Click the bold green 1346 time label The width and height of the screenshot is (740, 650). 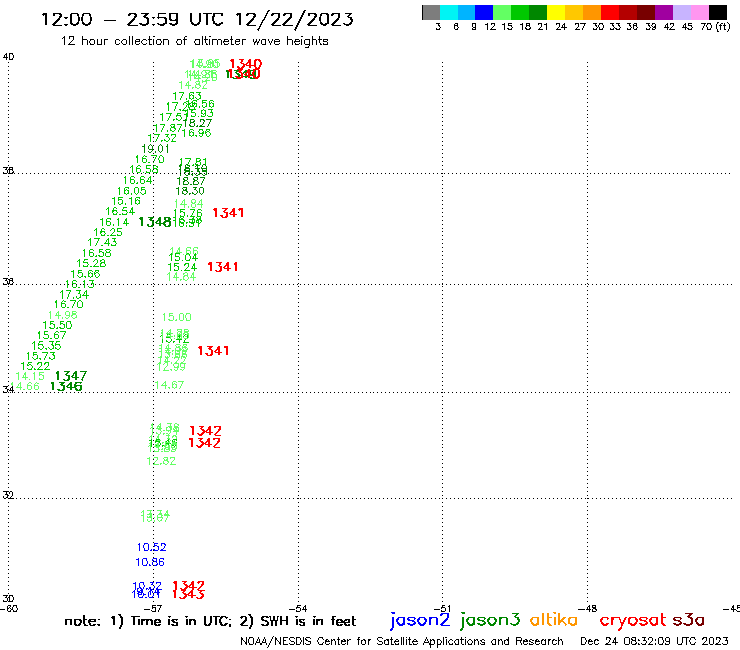66,387
